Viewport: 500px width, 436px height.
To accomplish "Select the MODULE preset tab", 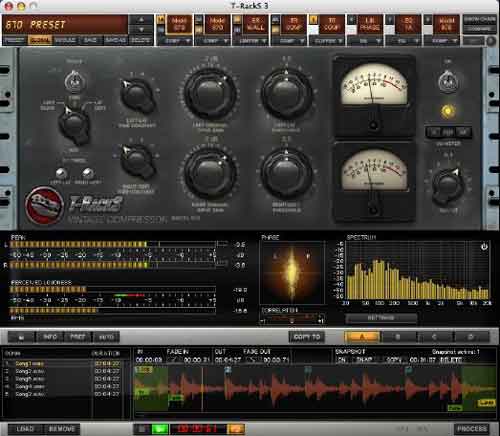I will pos(65,40).
